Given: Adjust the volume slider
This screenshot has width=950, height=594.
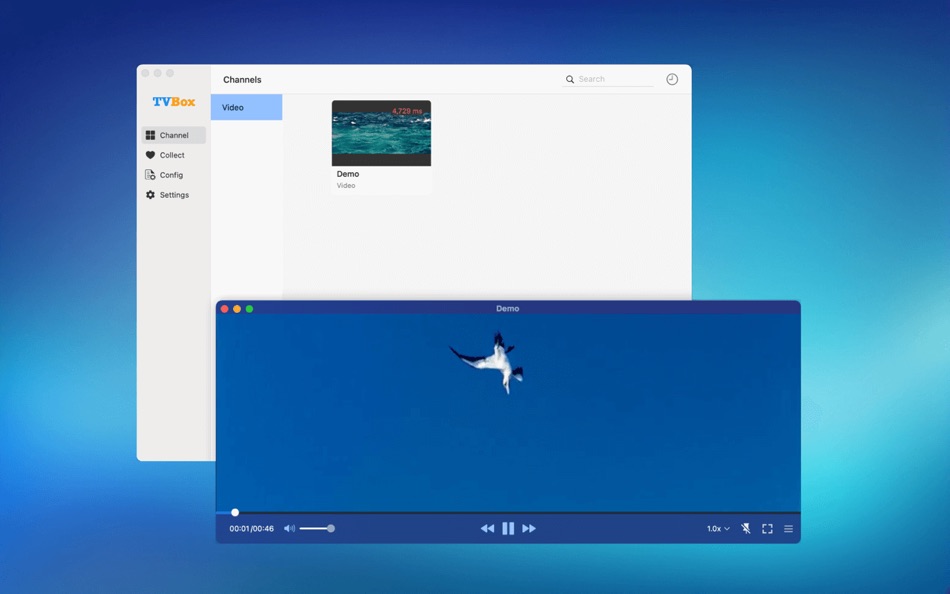Looking at the screenshot, I should click(317, 529).
